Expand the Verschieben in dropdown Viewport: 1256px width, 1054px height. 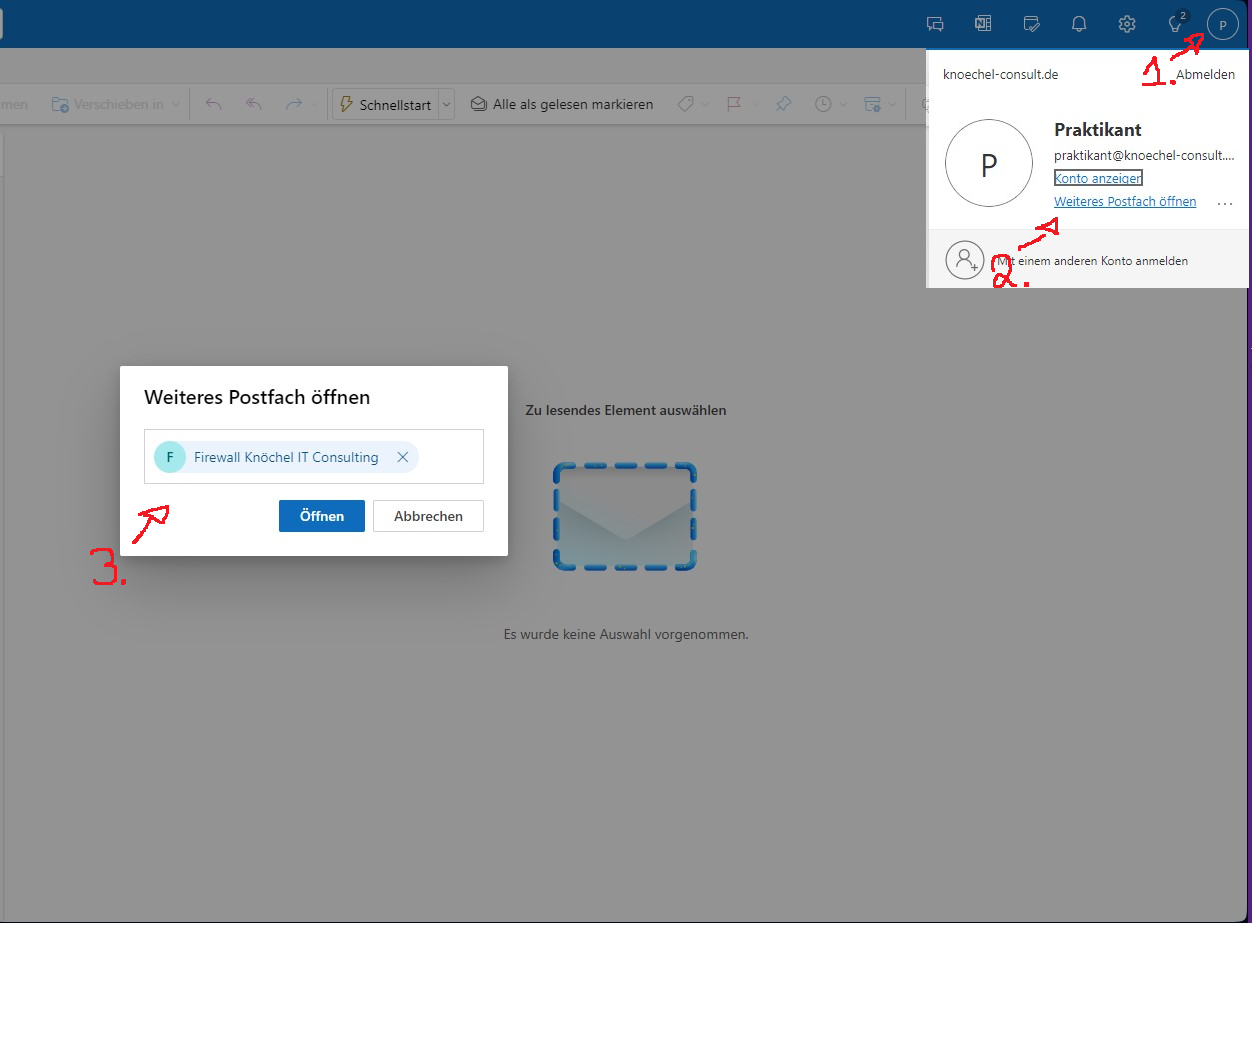point(176,104)
